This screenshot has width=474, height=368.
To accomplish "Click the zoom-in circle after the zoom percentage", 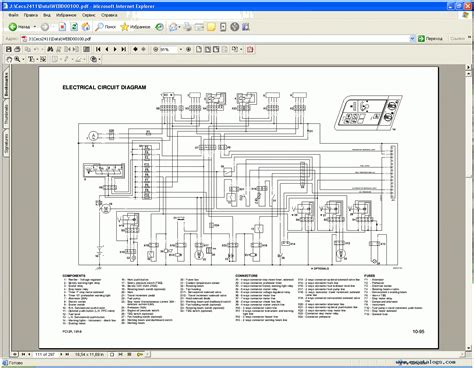I will pyautogui.click(x=188, y=49).
